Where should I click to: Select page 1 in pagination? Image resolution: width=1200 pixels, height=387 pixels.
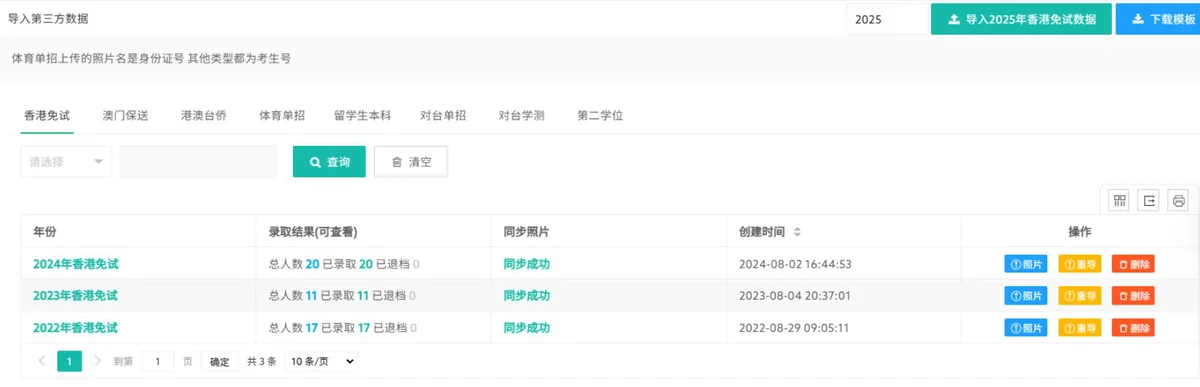(x=69, y=361)
